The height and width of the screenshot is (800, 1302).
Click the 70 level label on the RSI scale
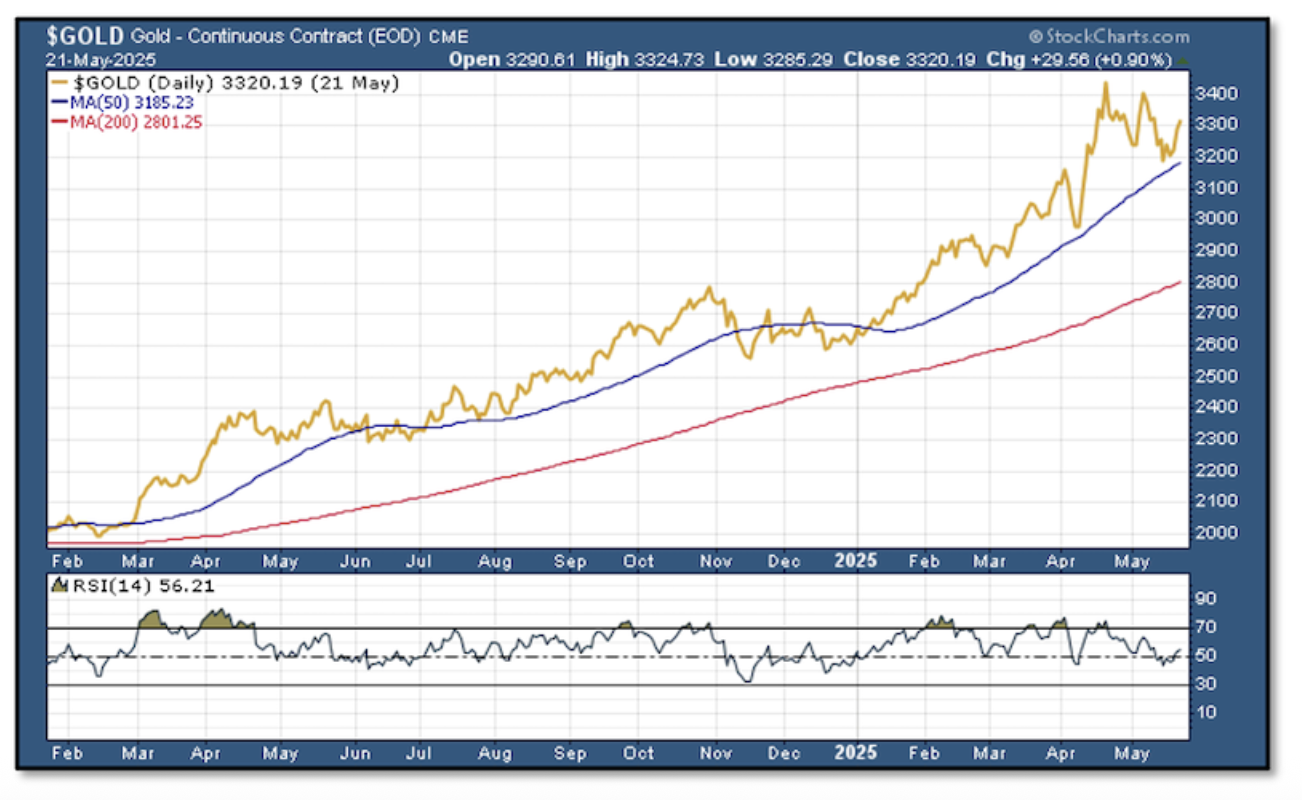[1204, 627]
